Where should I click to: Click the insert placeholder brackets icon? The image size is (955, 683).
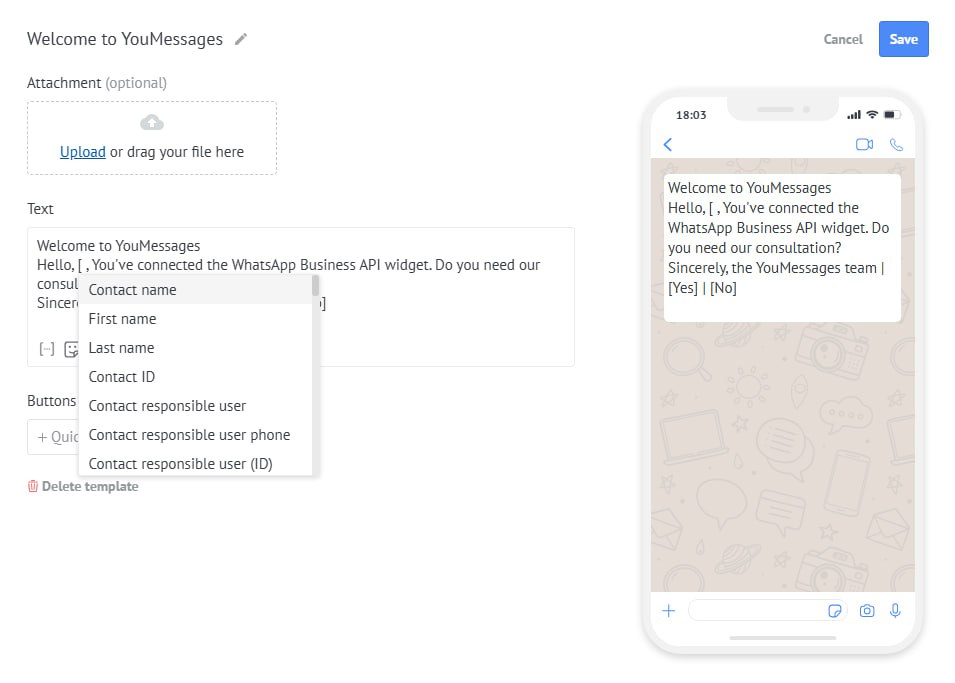tap(46, 349)
